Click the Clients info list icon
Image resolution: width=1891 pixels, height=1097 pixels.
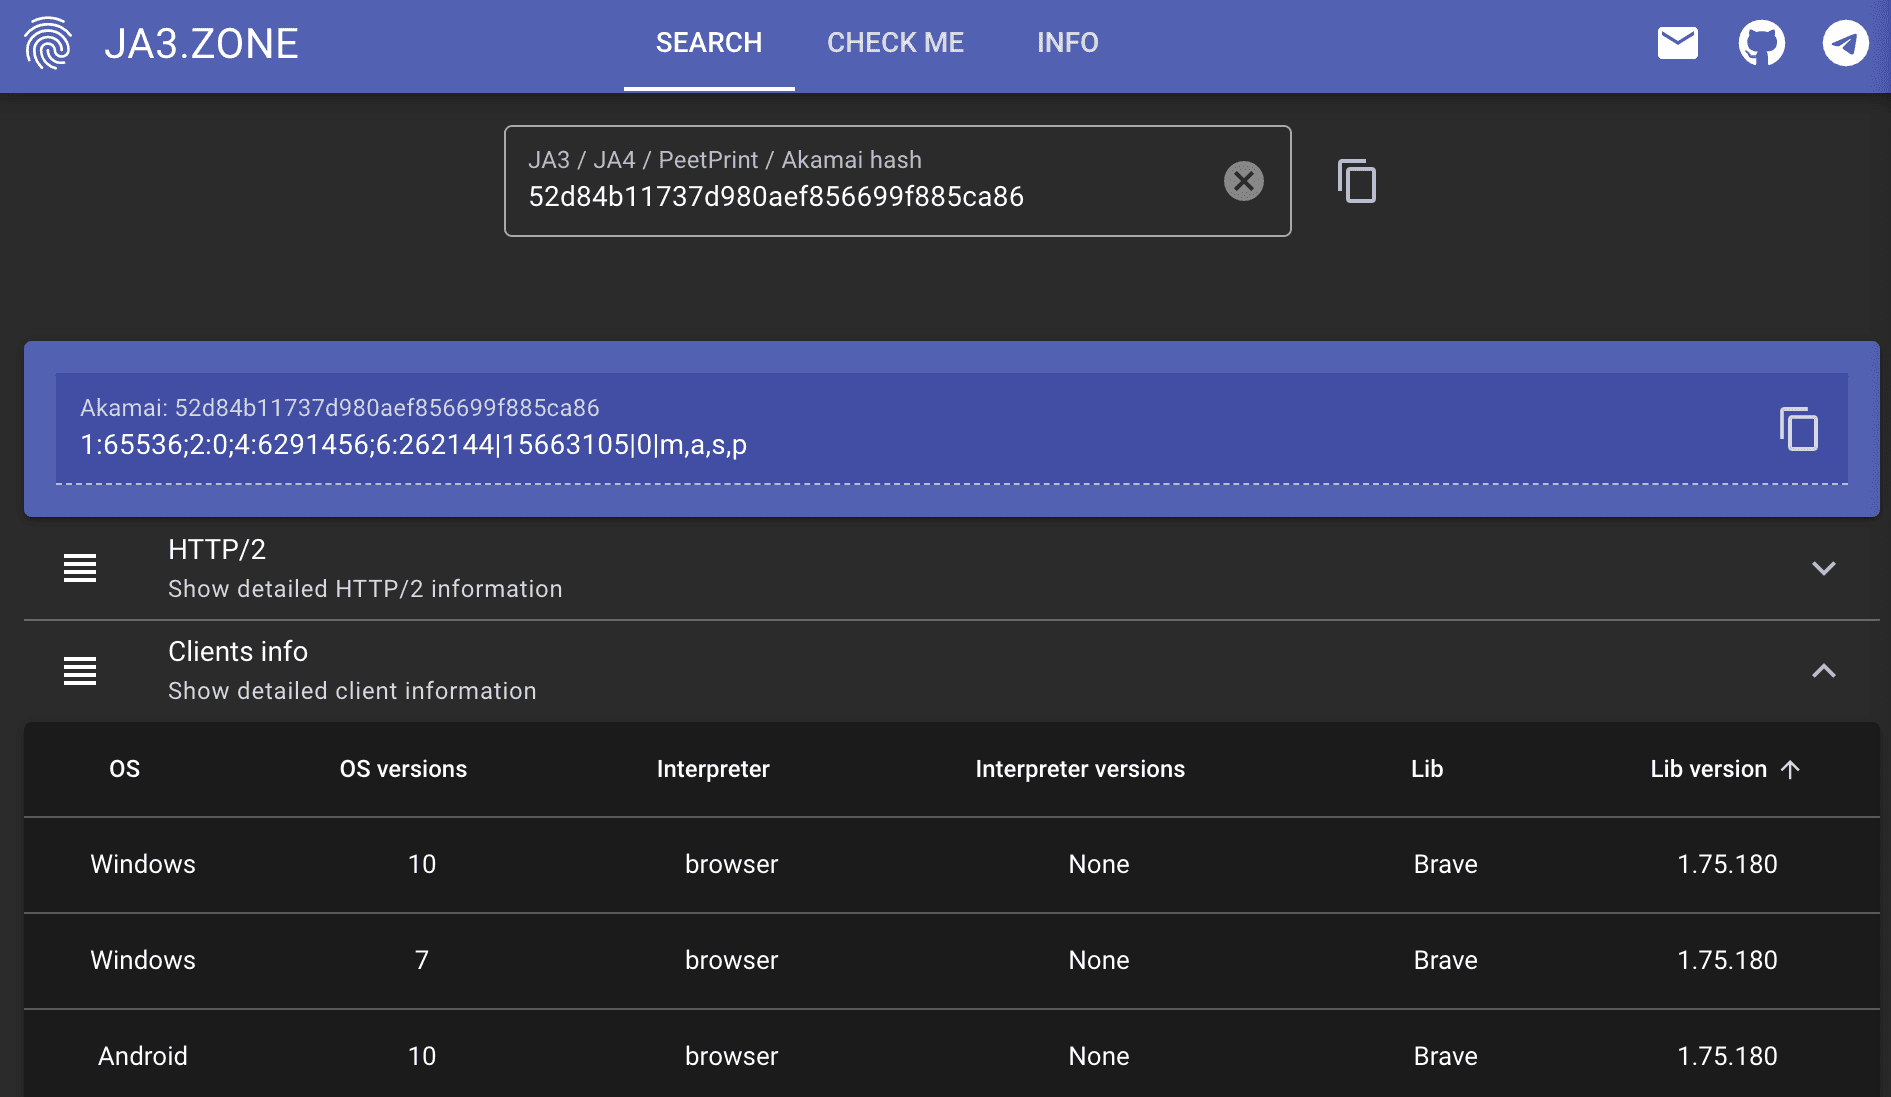(x=80, y=670)
